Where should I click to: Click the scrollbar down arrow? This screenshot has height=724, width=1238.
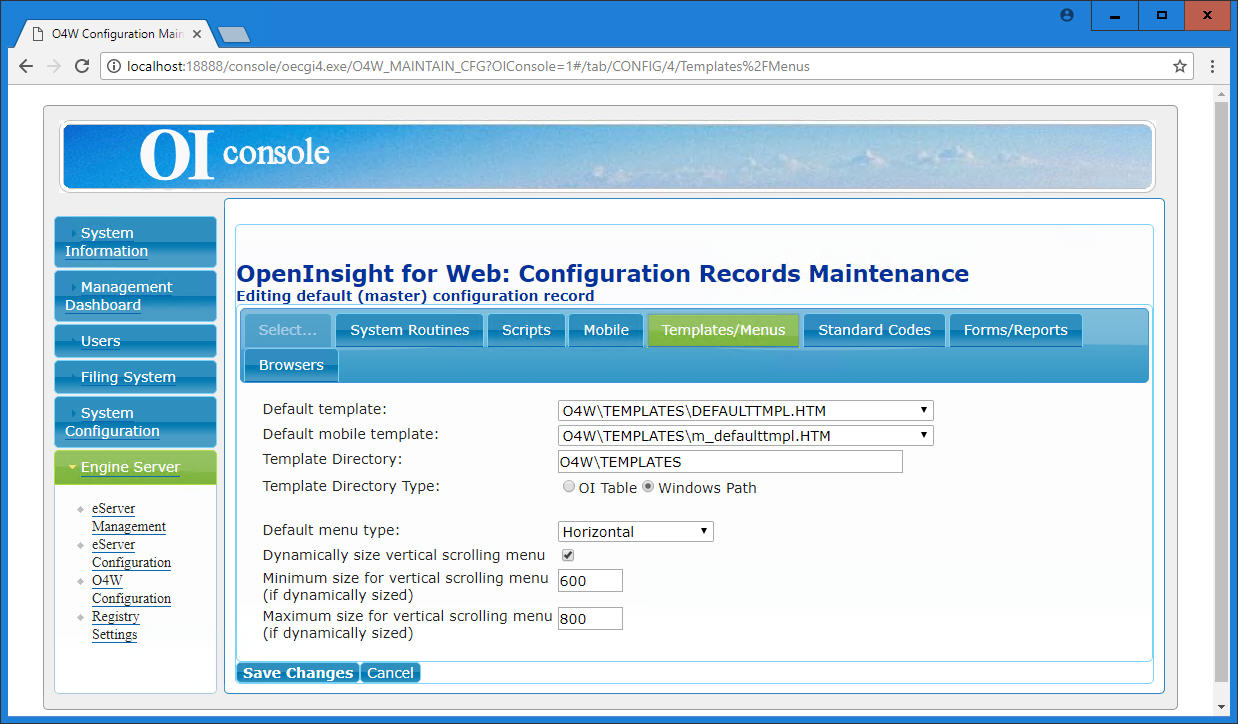click(1221, 707)
